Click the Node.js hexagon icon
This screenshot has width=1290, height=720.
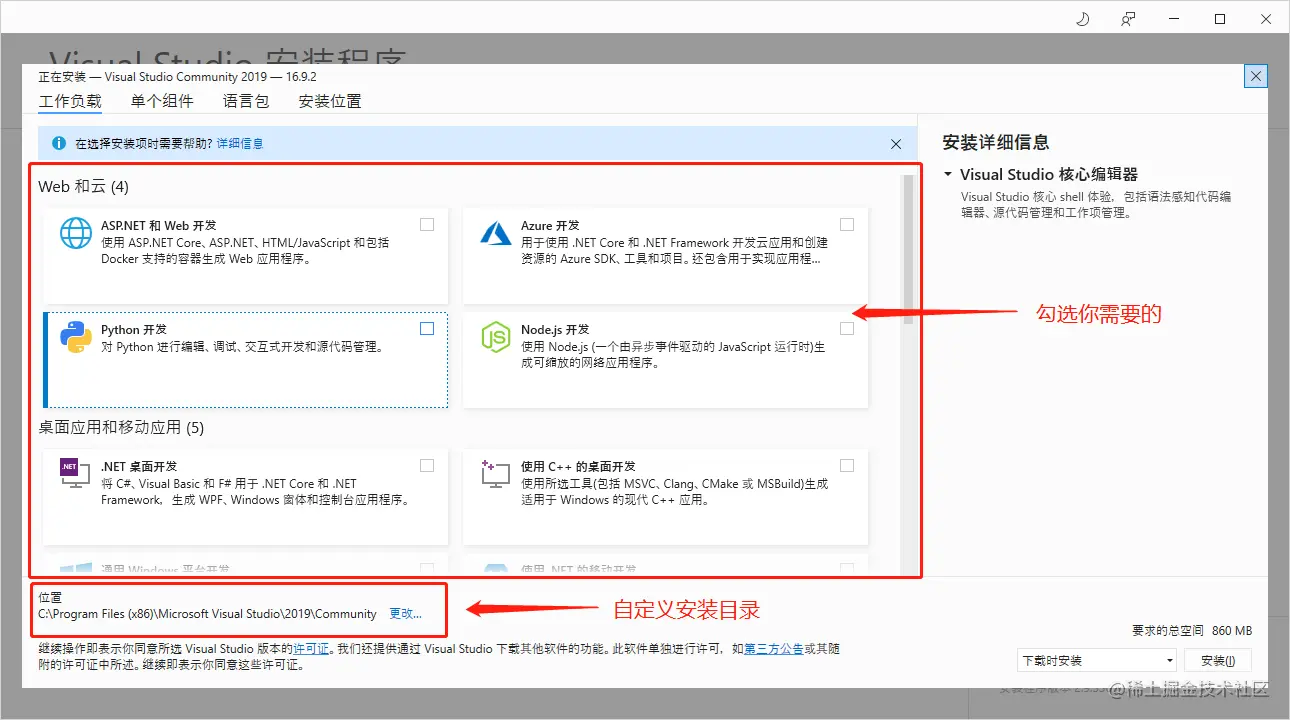tap(496, 337)
